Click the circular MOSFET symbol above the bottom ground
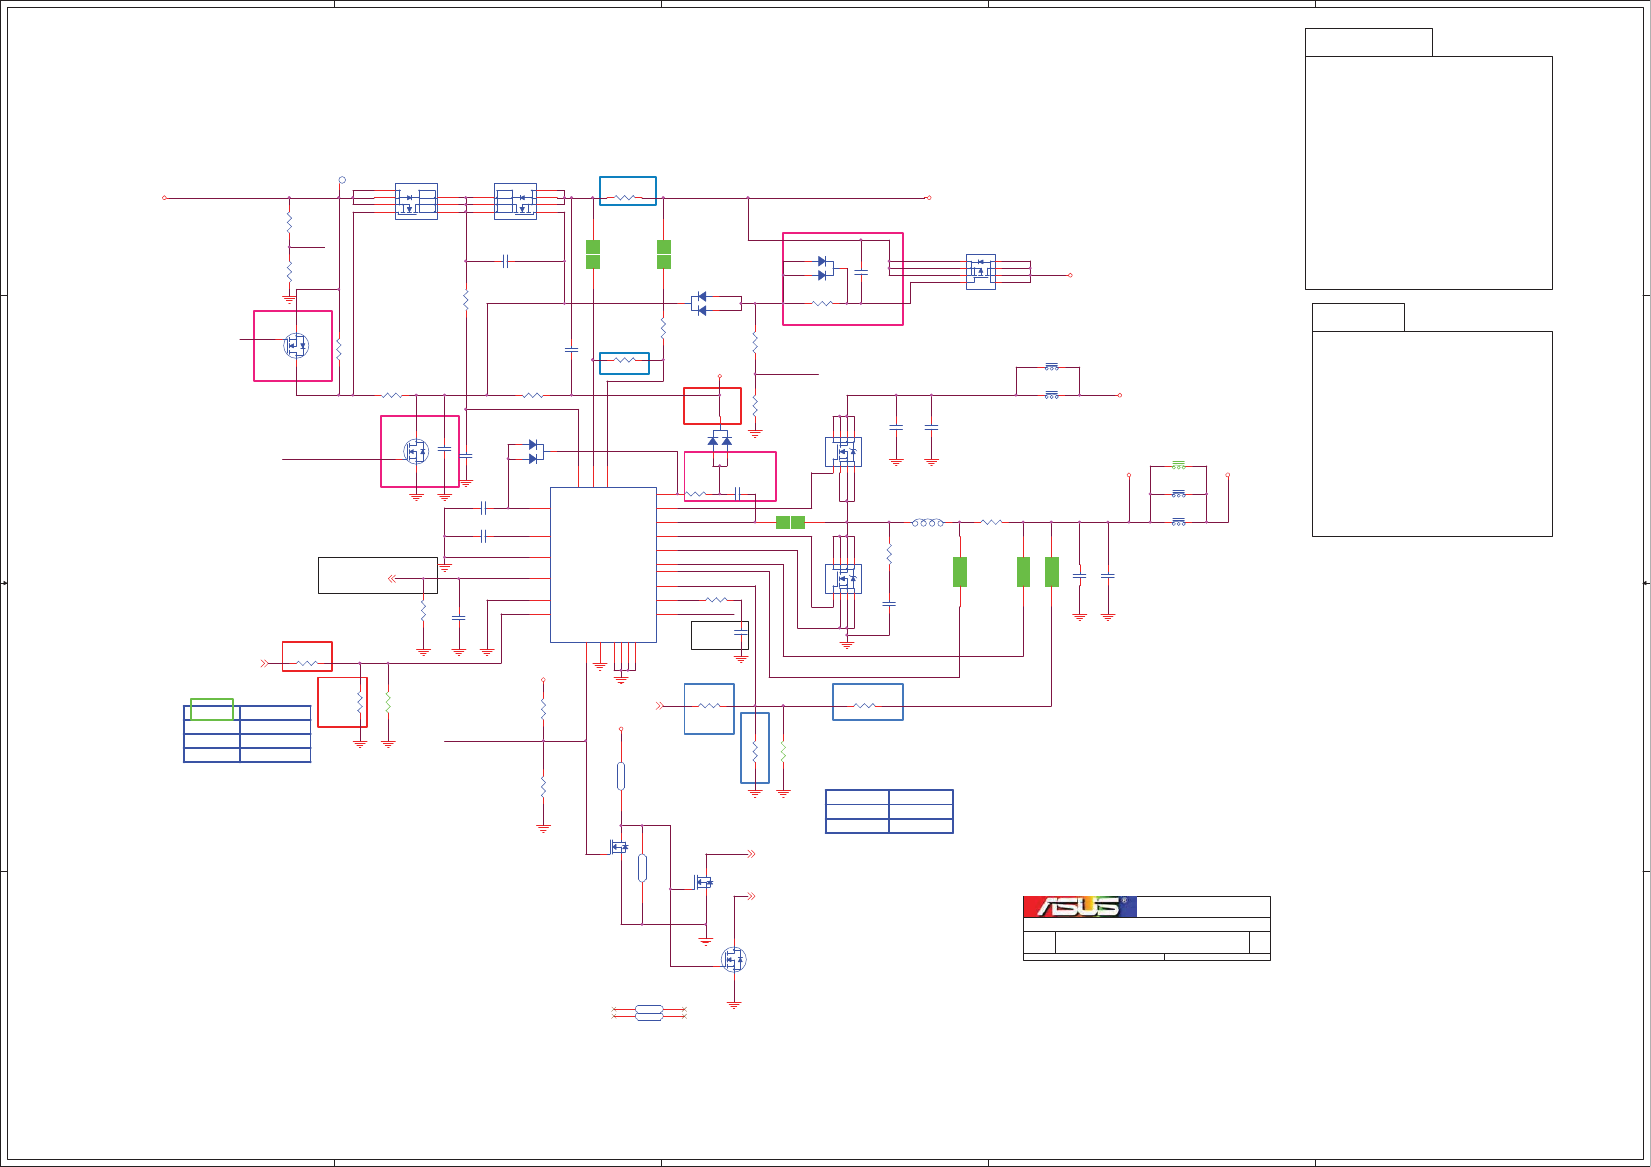The image size is (1651, 1167). tap(734, 960)
